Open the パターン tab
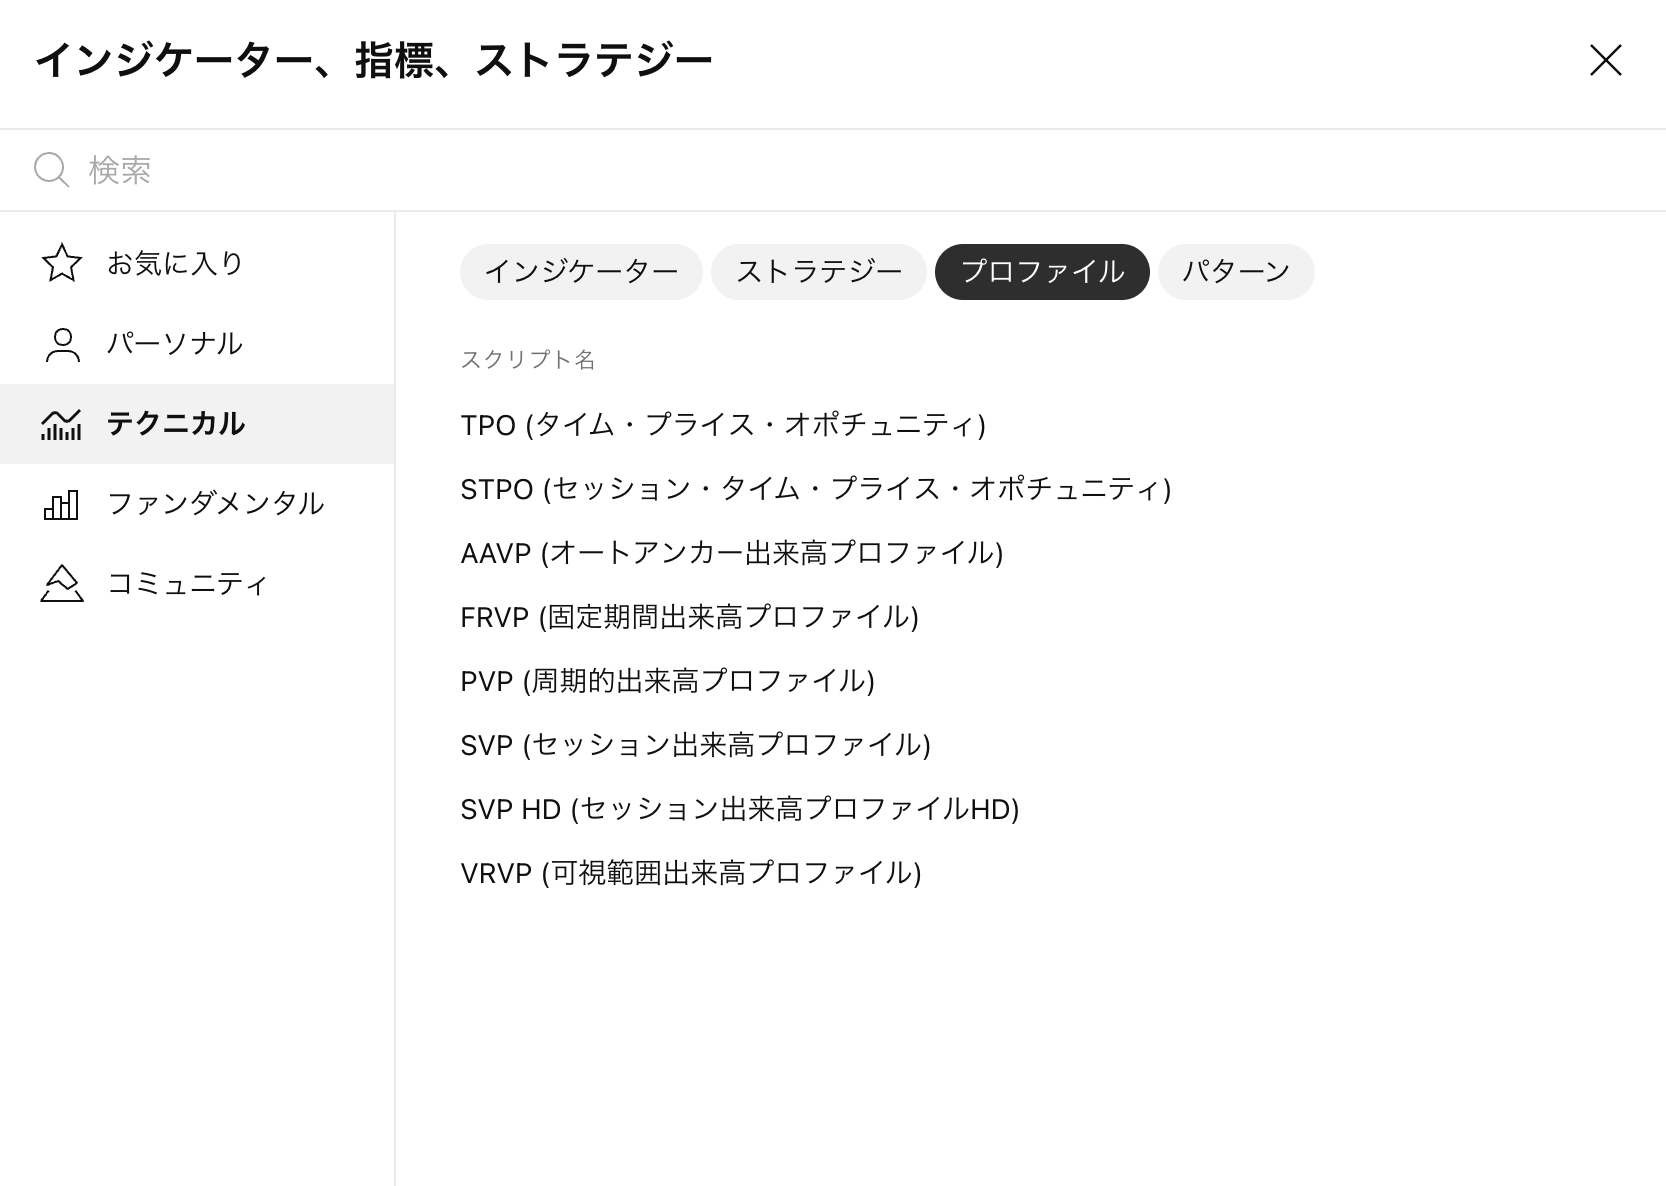Screen dimensions: 1666x1186 1236,272
